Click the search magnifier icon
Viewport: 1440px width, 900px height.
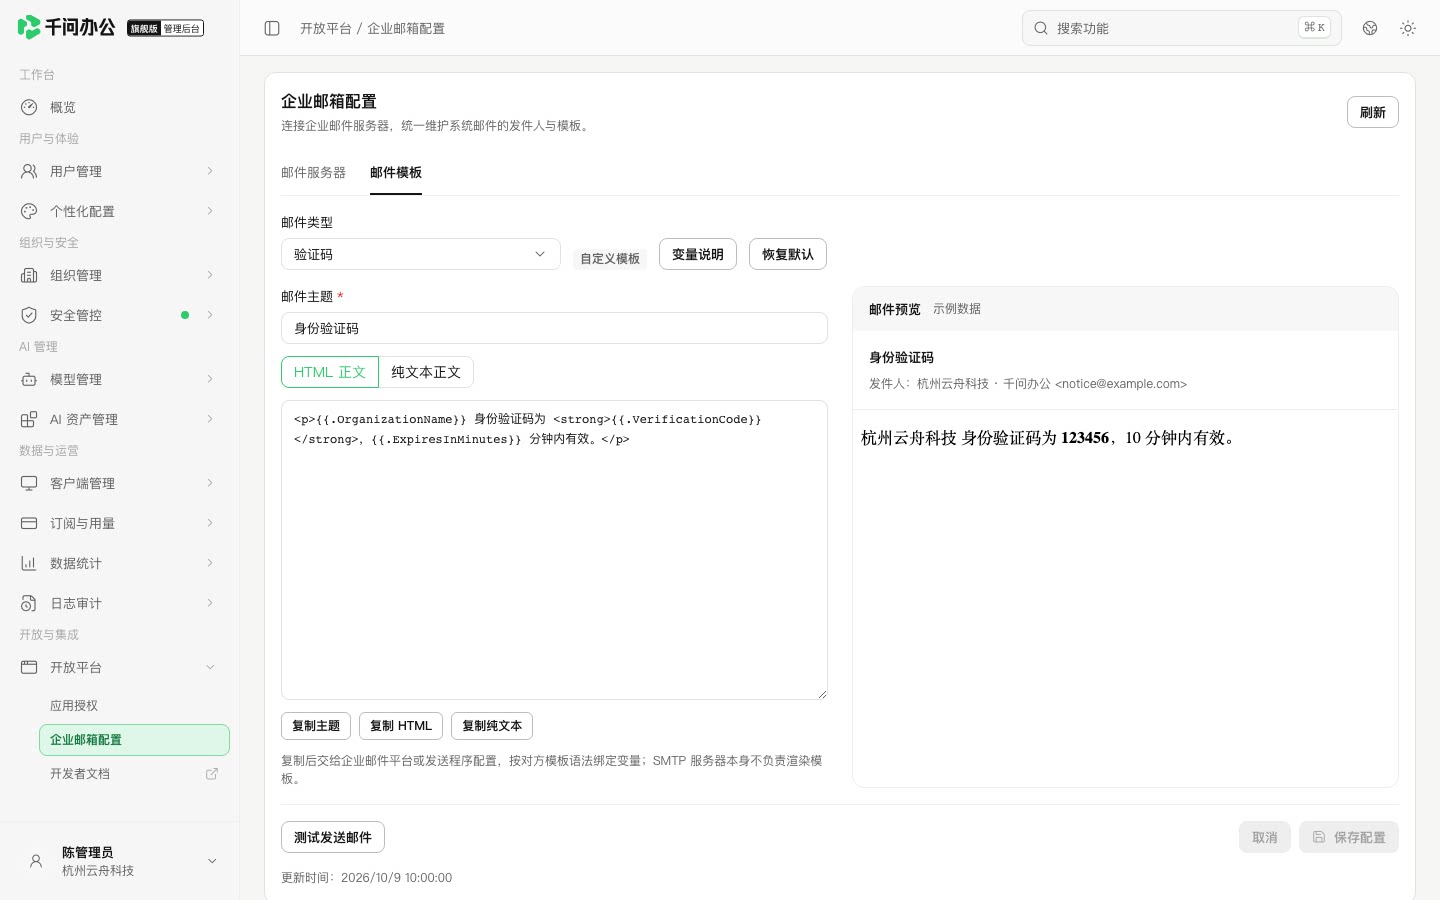click(1041, 28)
